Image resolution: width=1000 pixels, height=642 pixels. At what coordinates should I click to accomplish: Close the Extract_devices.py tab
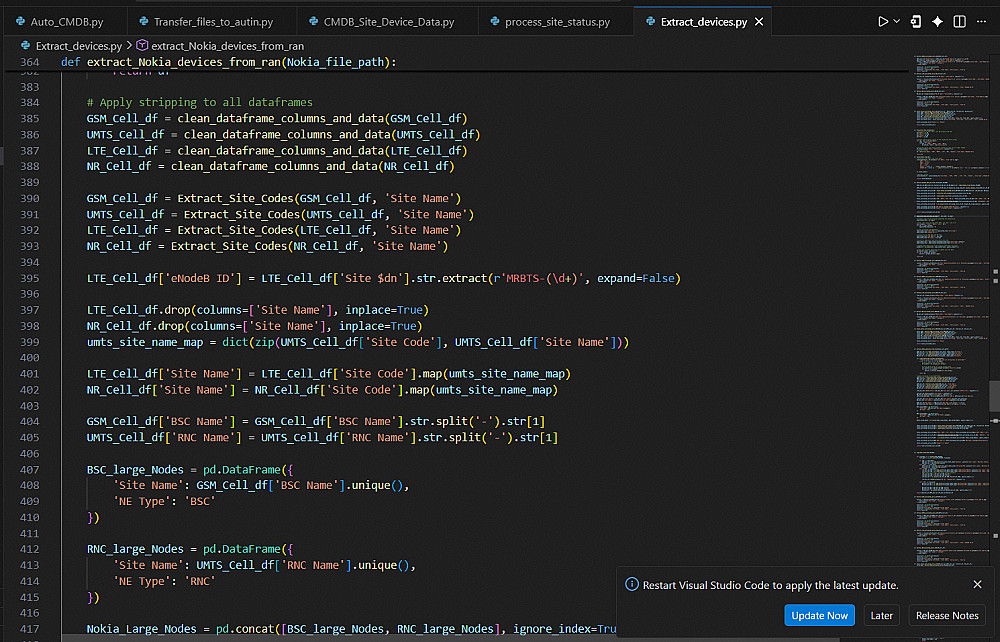759,22
